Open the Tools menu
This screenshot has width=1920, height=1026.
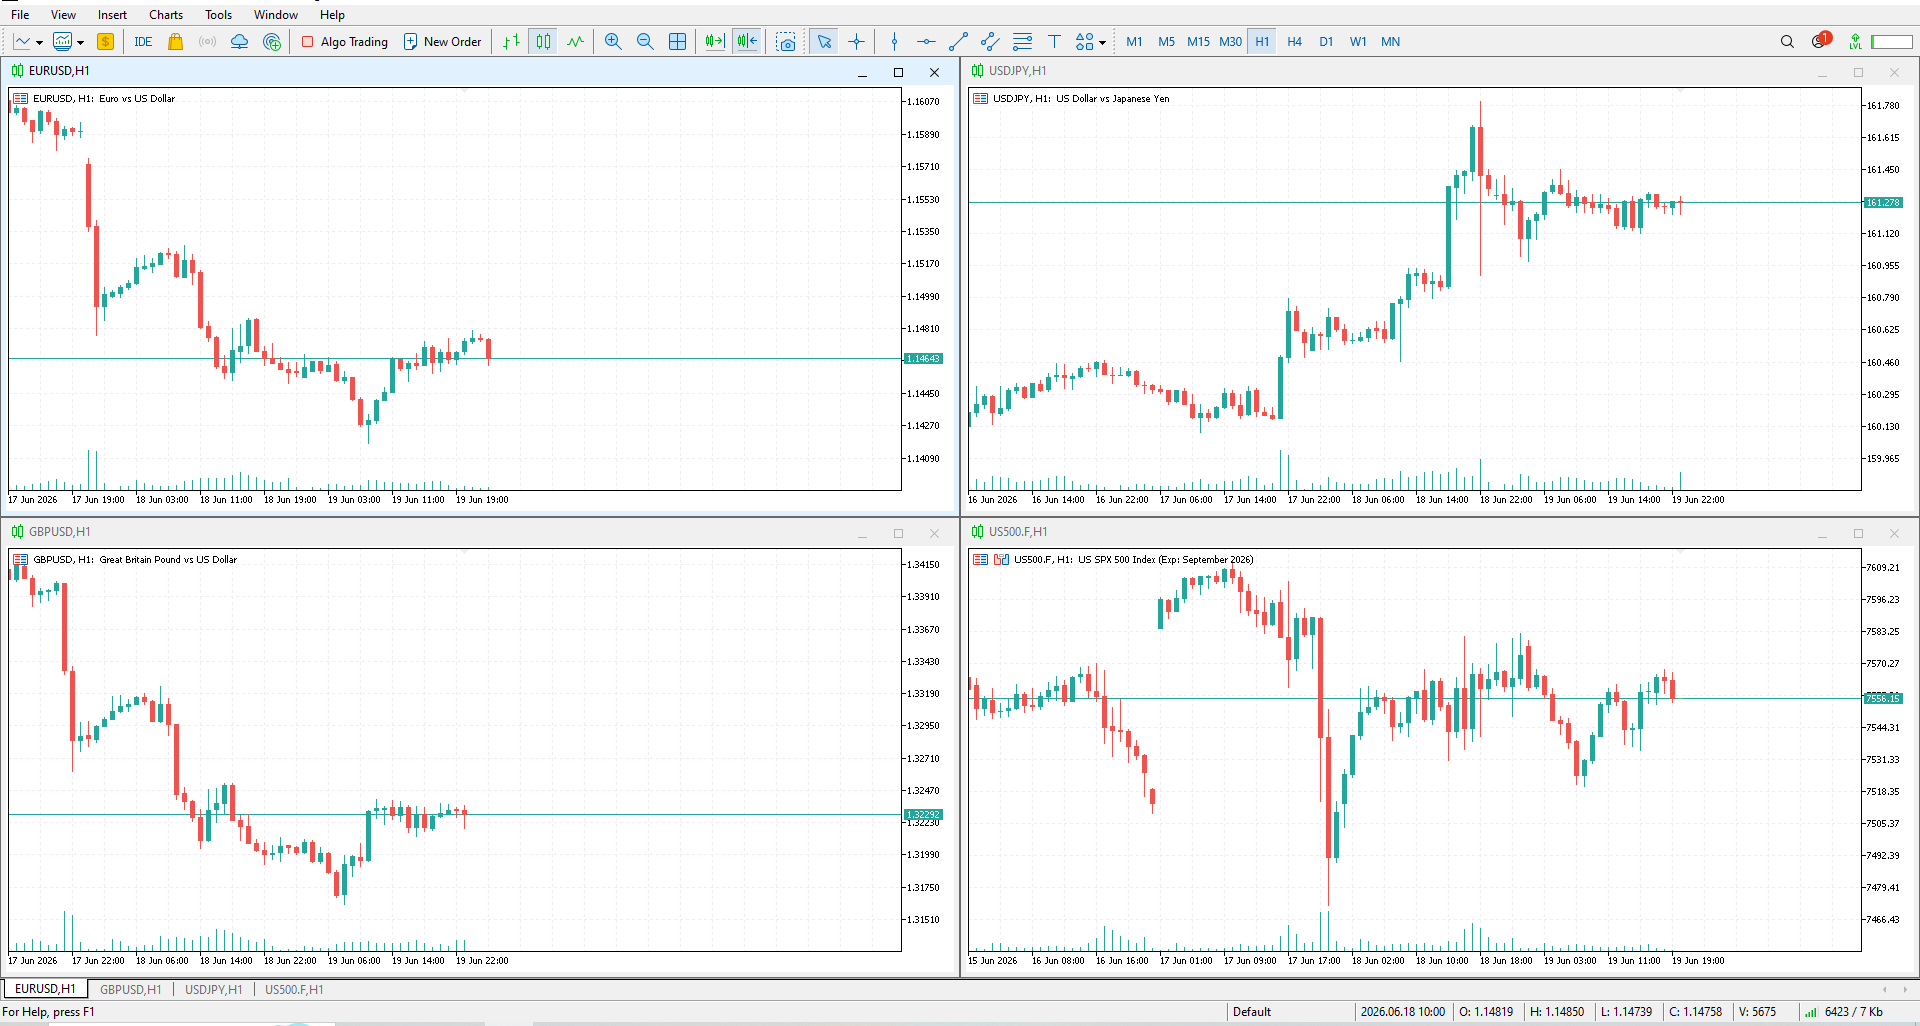tap(218, 15)
